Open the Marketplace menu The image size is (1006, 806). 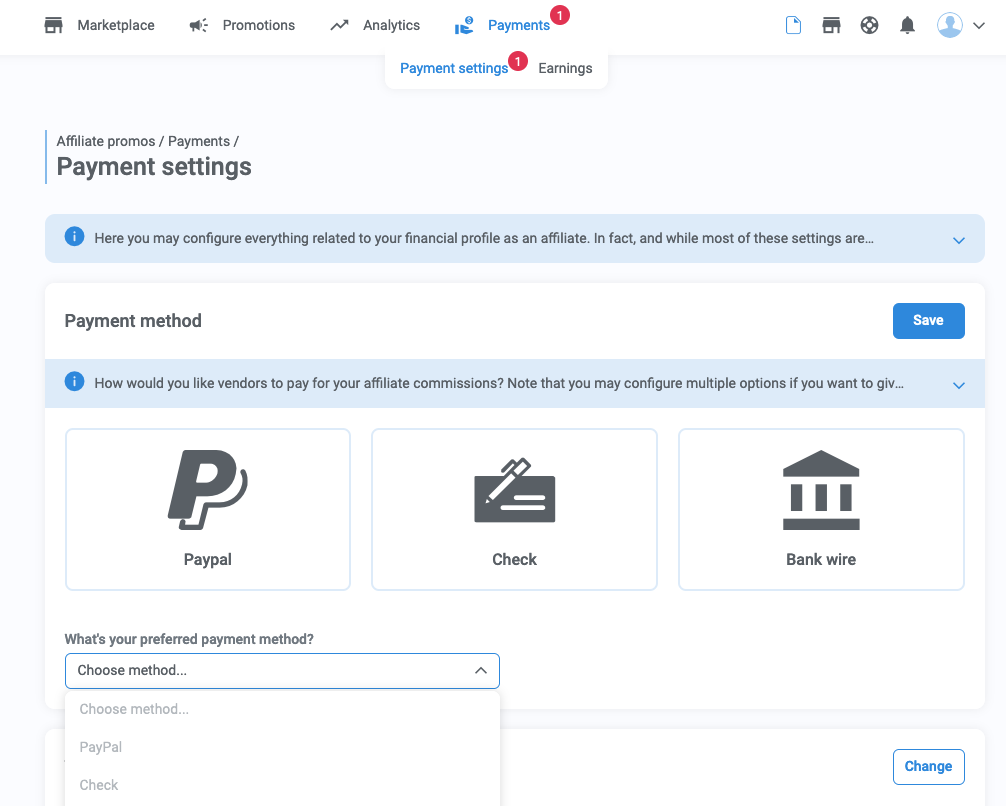[100, 26]
